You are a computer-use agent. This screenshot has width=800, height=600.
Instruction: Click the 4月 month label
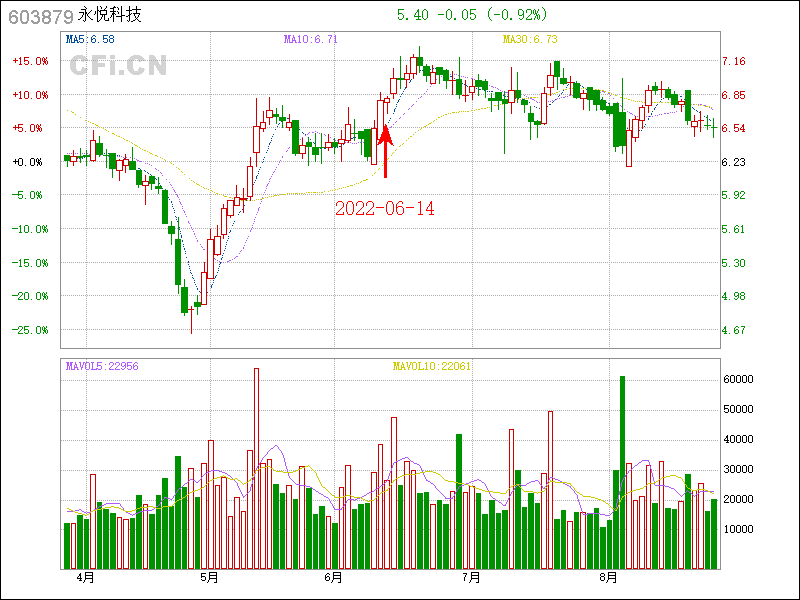[85, 578]
